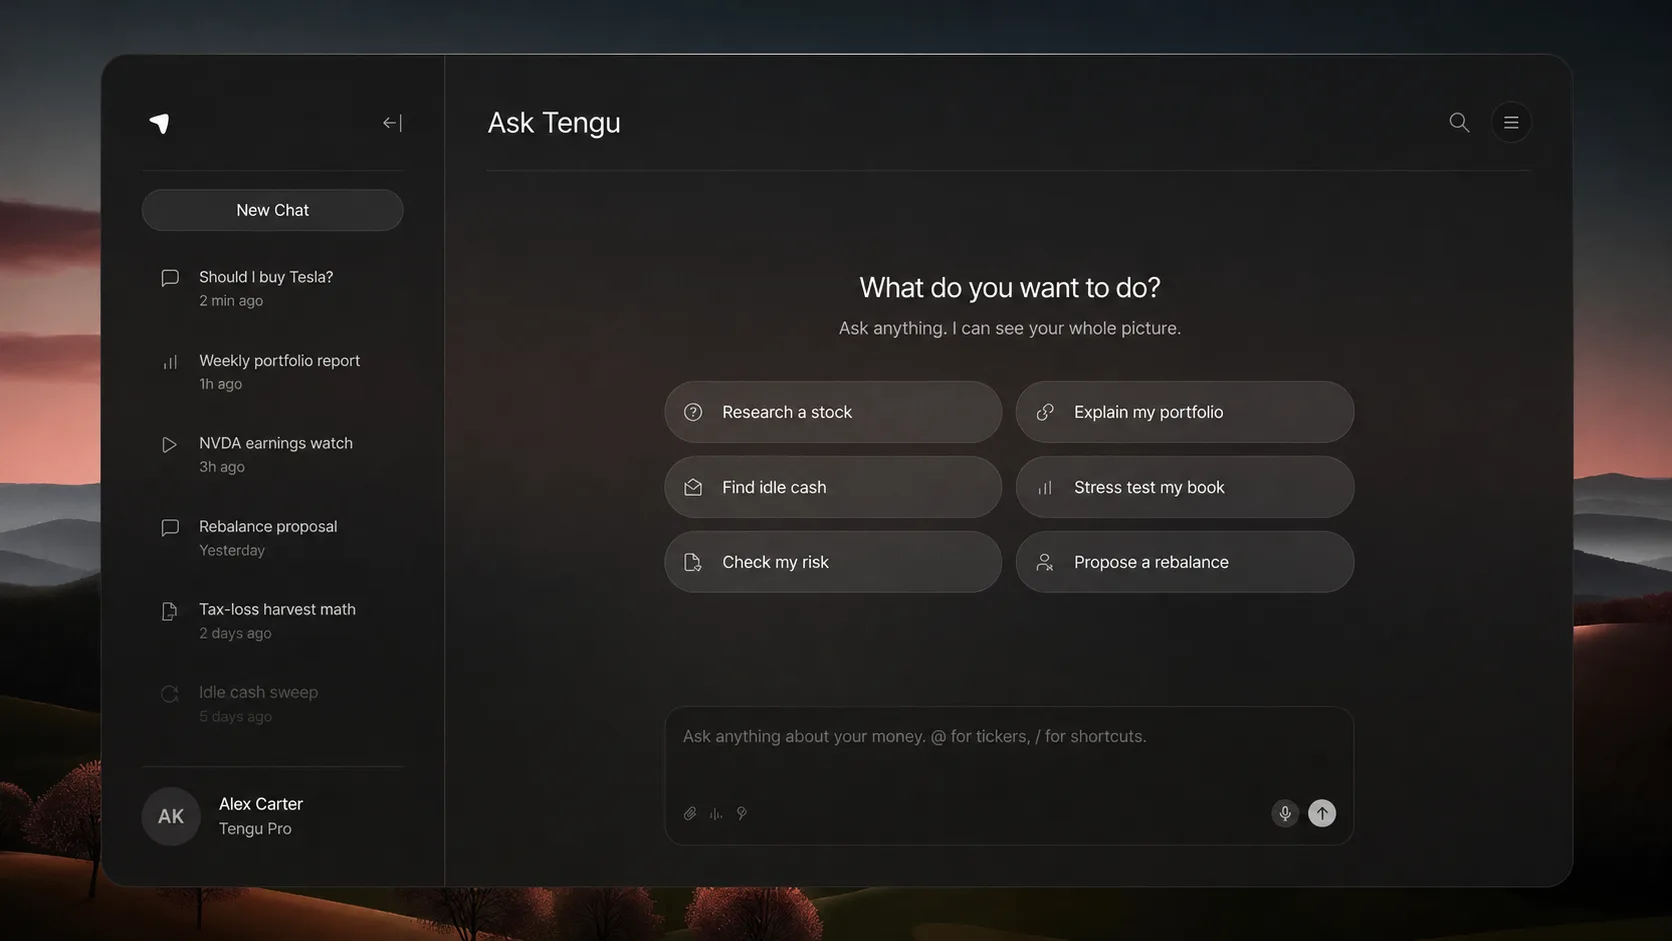Click the chat icon beside Rebalance proposal

point(170,527)
